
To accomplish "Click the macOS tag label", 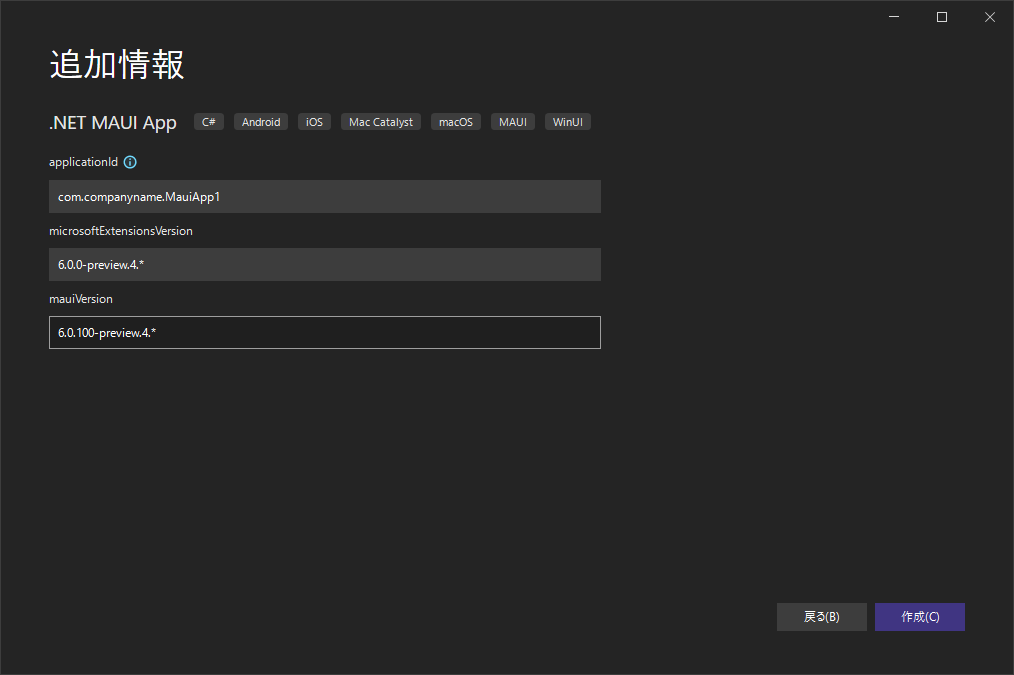I will click(x=456, y=122).
